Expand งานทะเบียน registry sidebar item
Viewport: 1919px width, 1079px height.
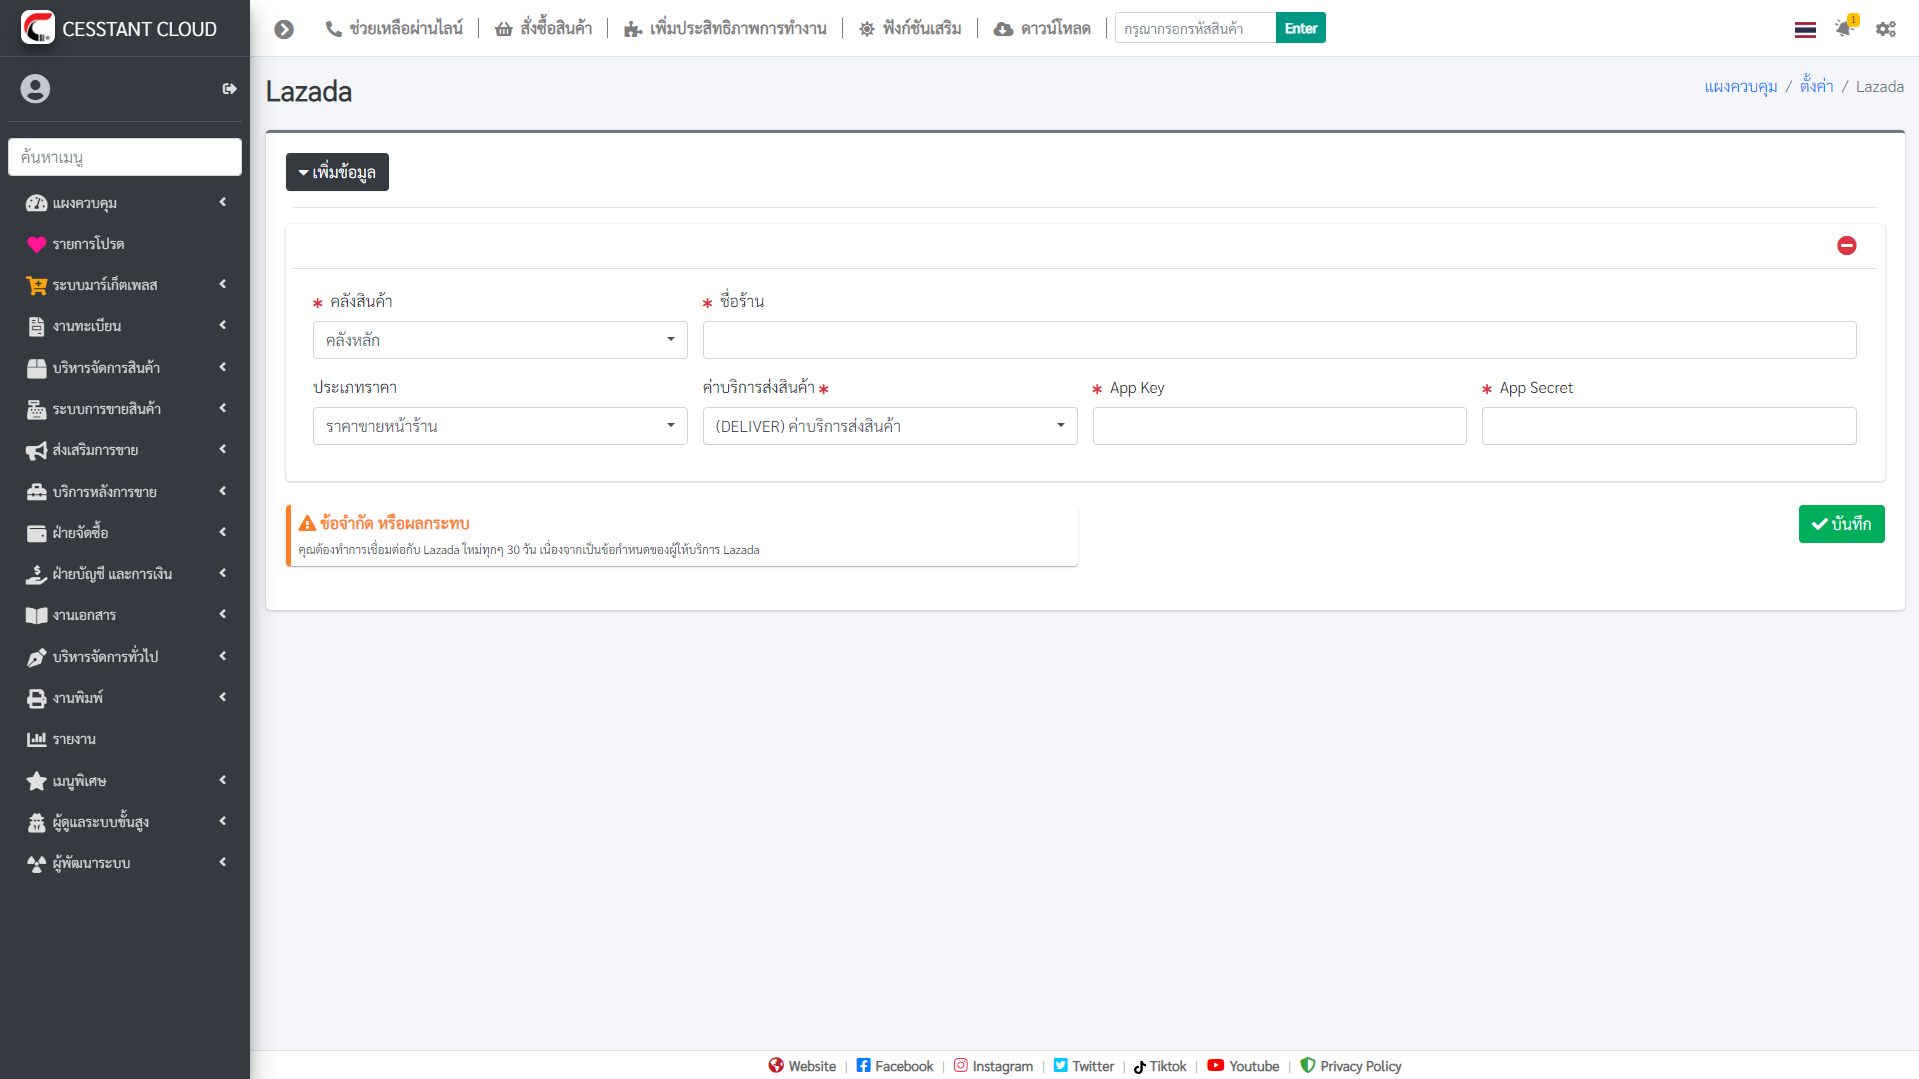click(x=125, y=326)
